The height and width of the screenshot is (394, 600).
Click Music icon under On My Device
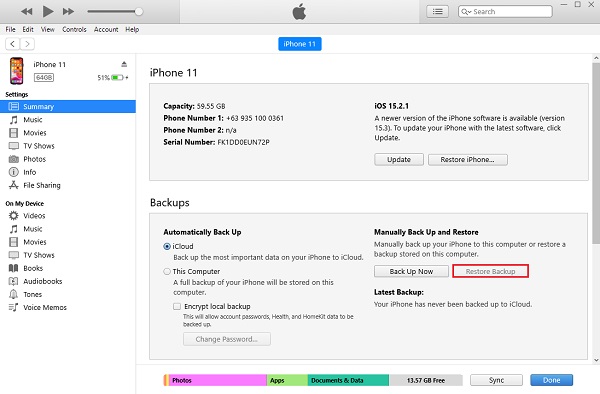13,229
